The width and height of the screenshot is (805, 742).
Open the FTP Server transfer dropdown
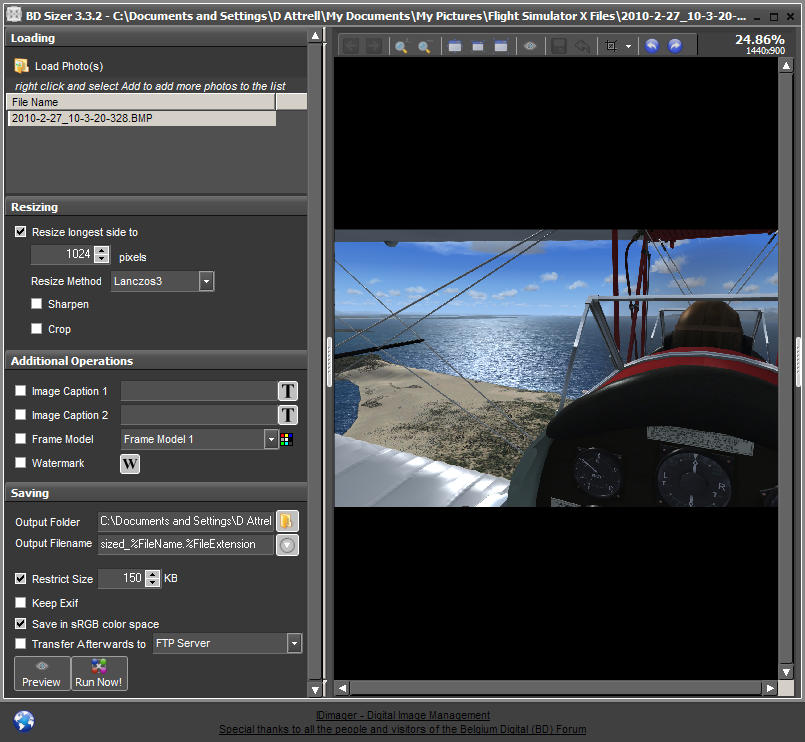(x=294, y=644)
